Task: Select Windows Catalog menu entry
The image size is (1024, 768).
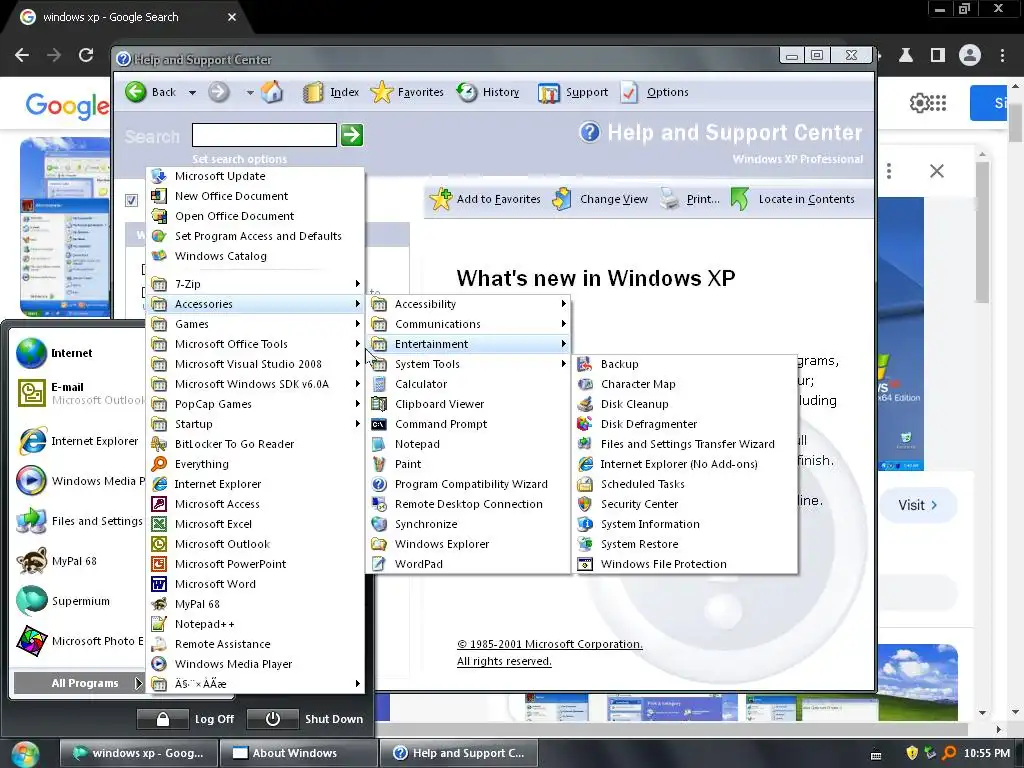Action: pos(255,256)
